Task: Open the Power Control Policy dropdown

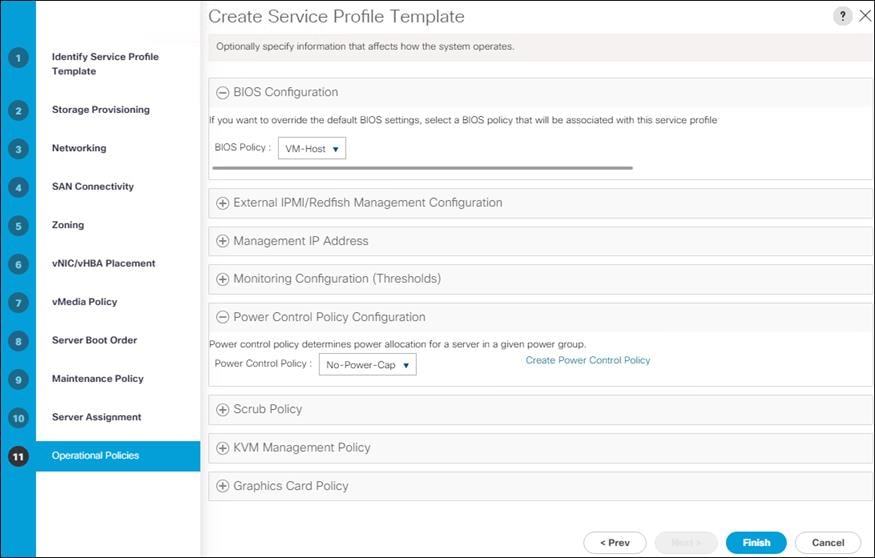Action: (x=367, y=365)
